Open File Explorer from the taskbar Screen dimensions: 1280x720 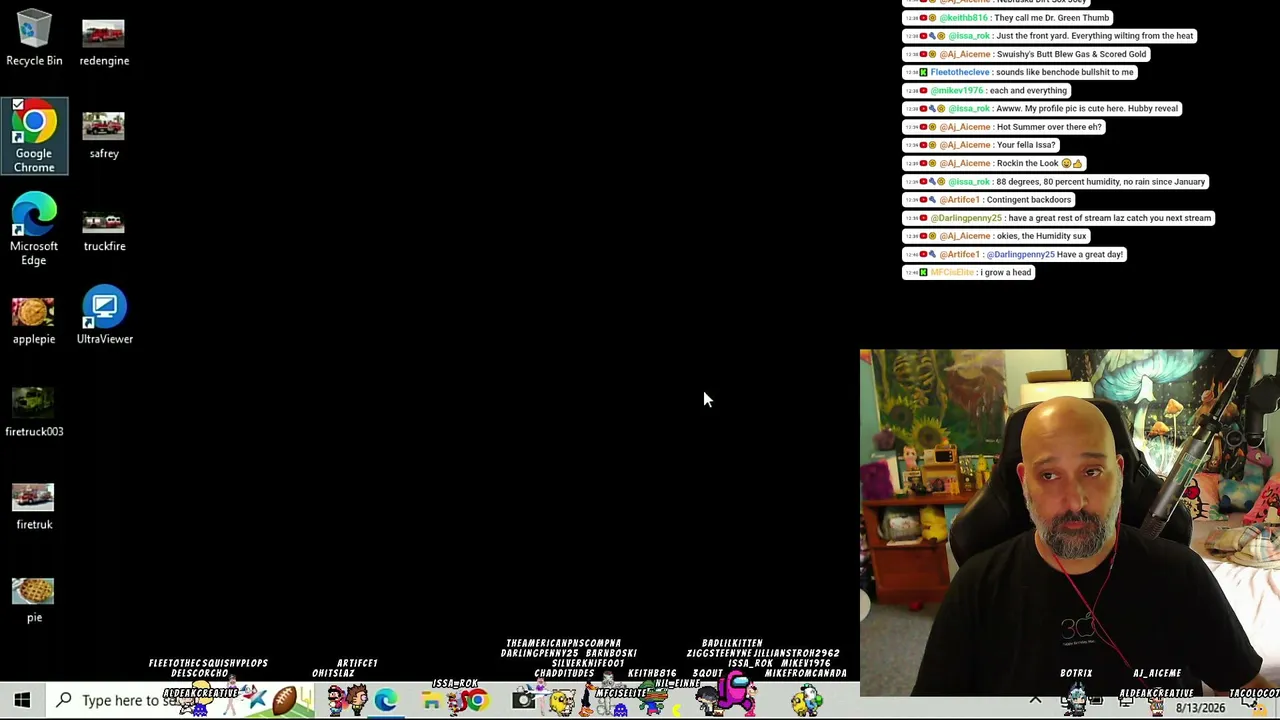tap(431, 700)
